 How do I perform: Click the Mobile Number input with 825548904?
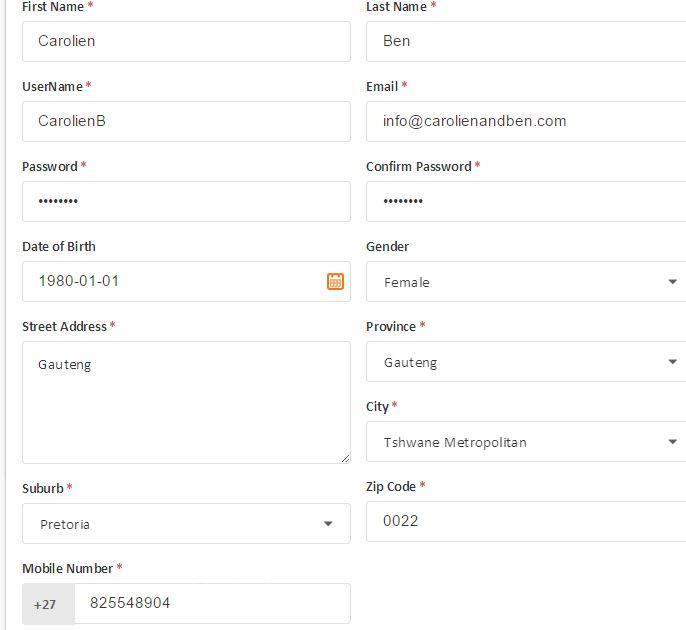click(212, 603)
